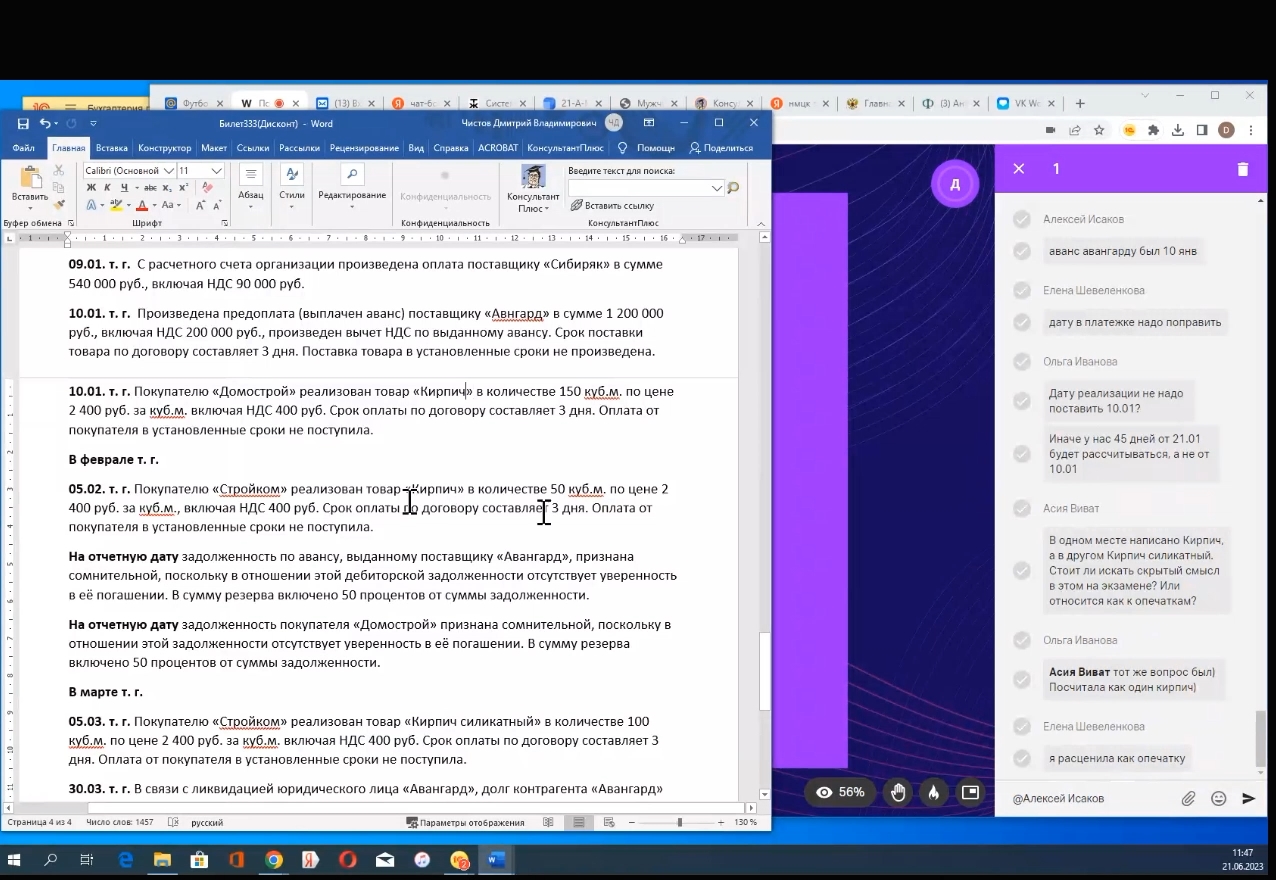The image size is (1276, 880).
Task: Collapse the Word ribbon arrow
Action: click(762, 223)
